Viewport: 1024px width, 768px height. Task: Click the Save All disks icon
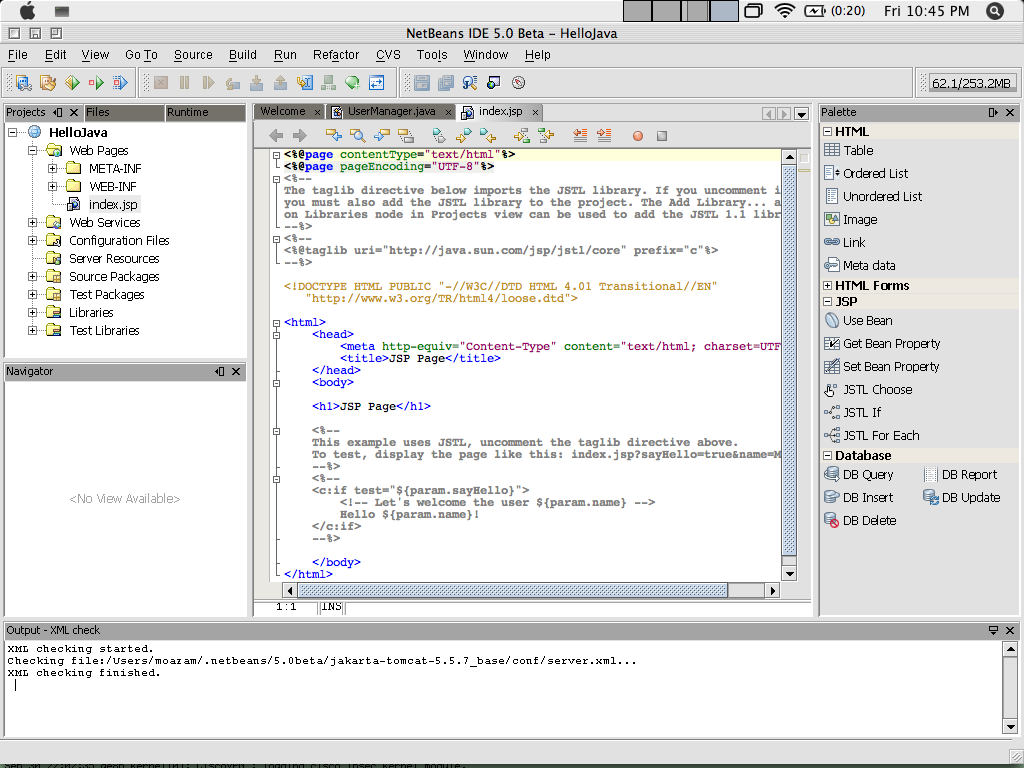point(446,83)
